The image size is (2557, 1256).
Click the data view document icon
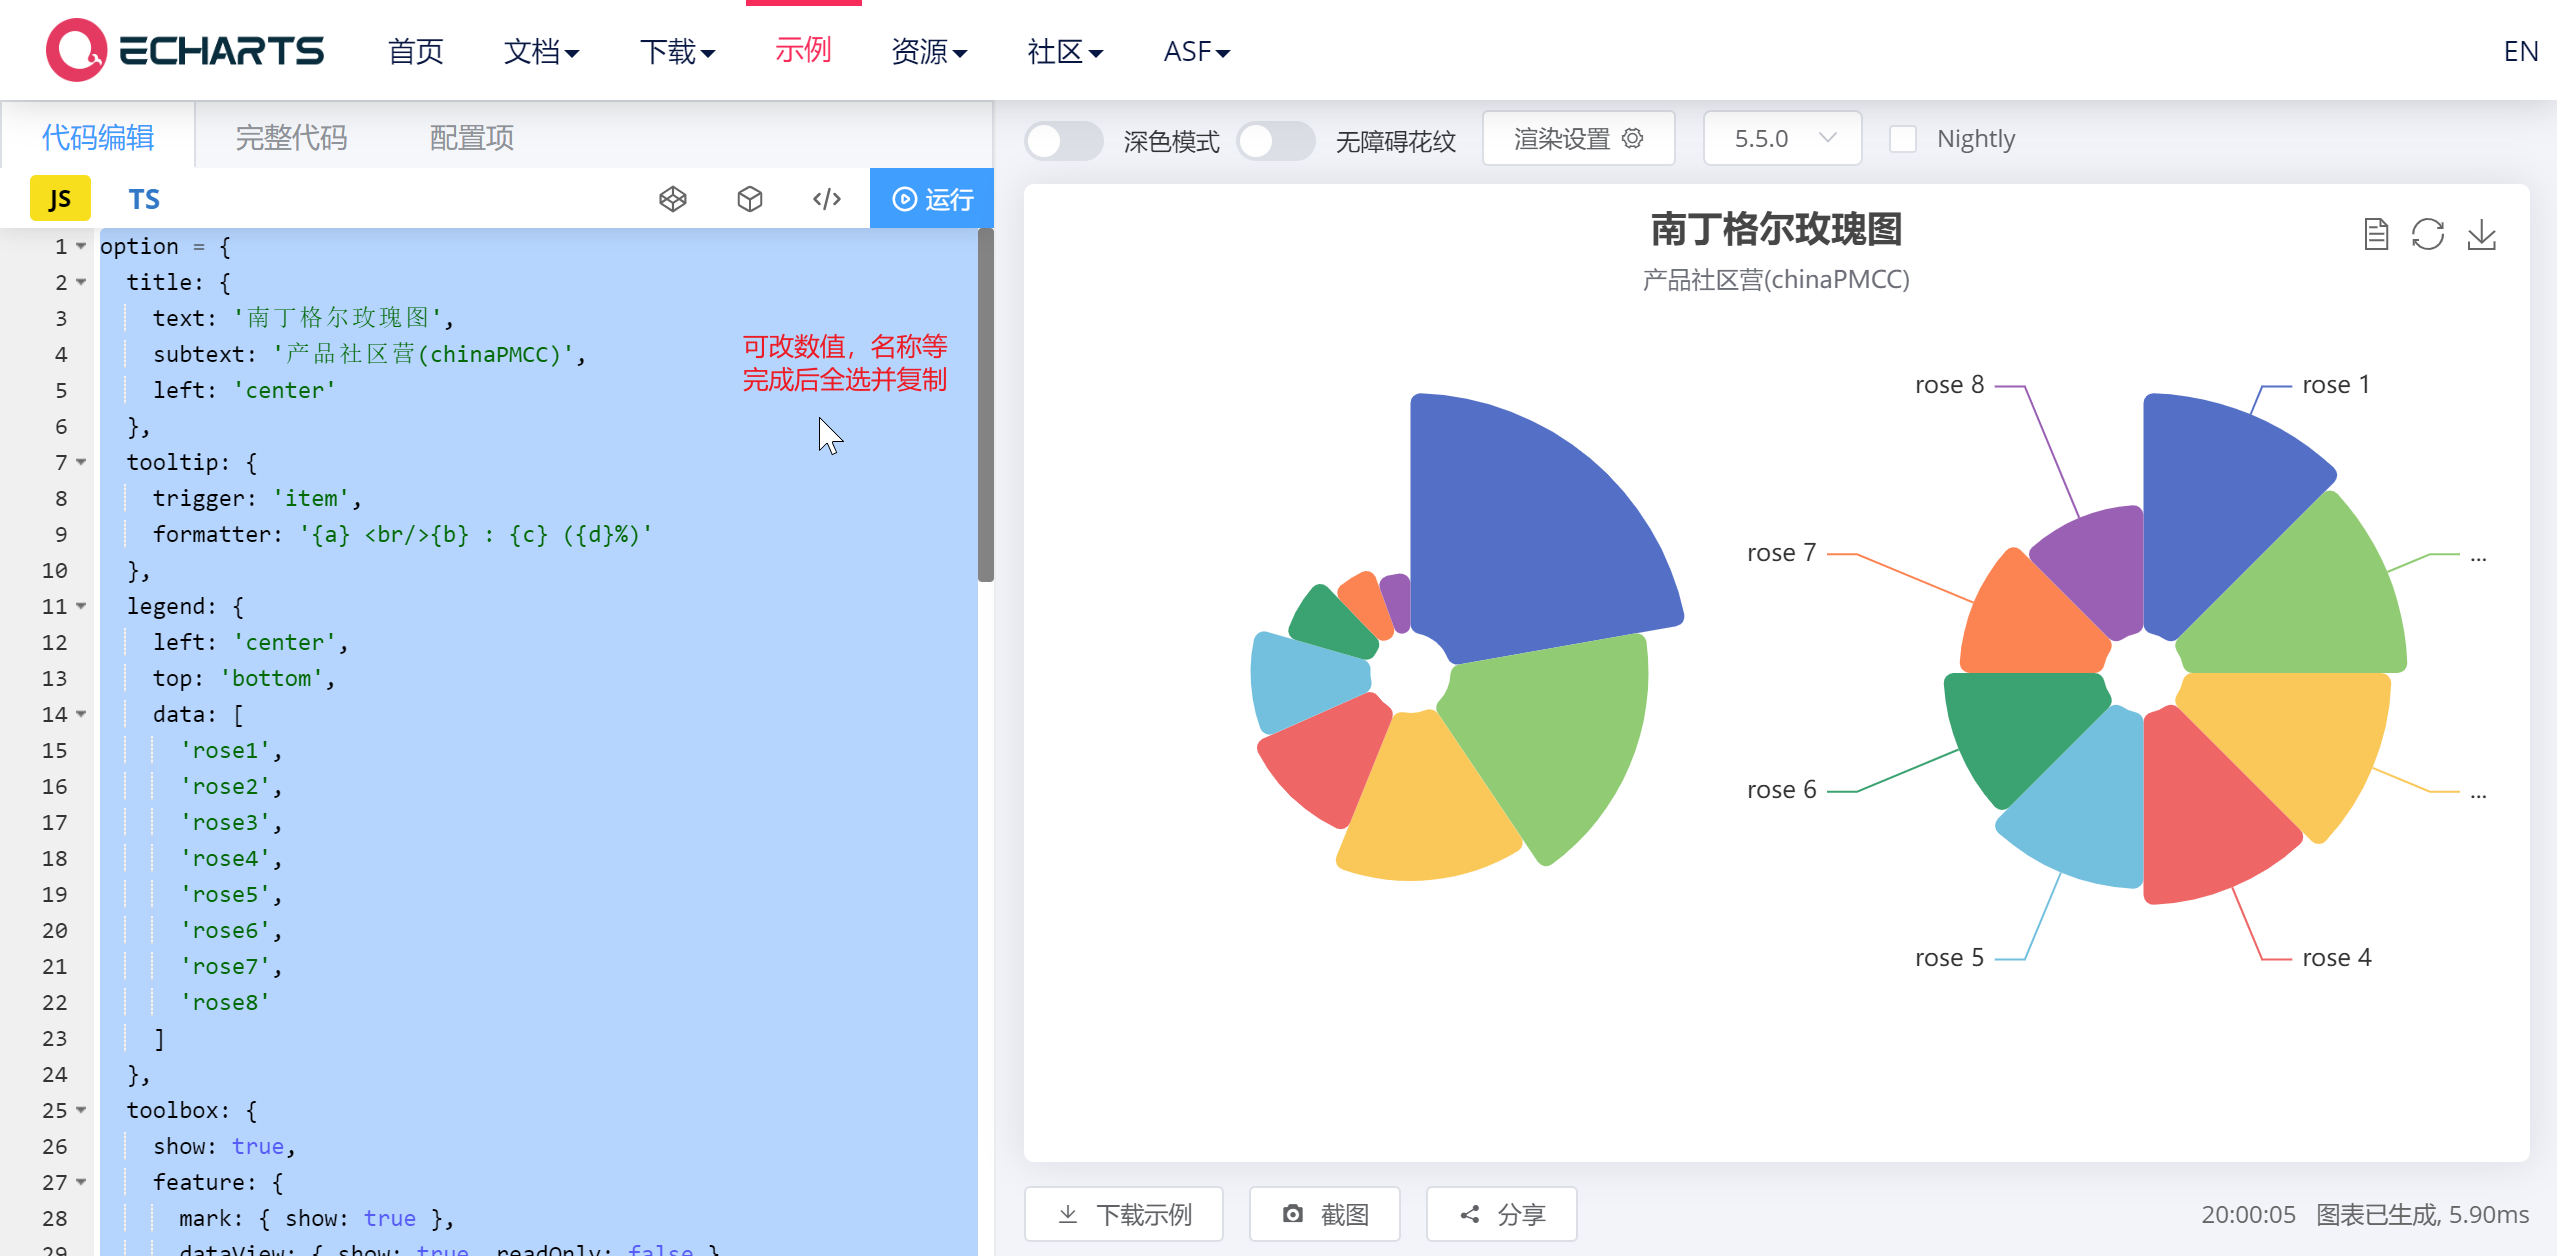(2376, 235)
